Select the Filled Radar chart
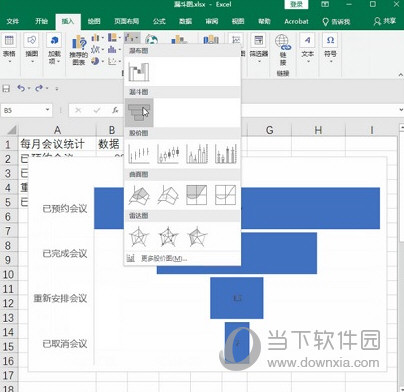 (x=197, y=237)
